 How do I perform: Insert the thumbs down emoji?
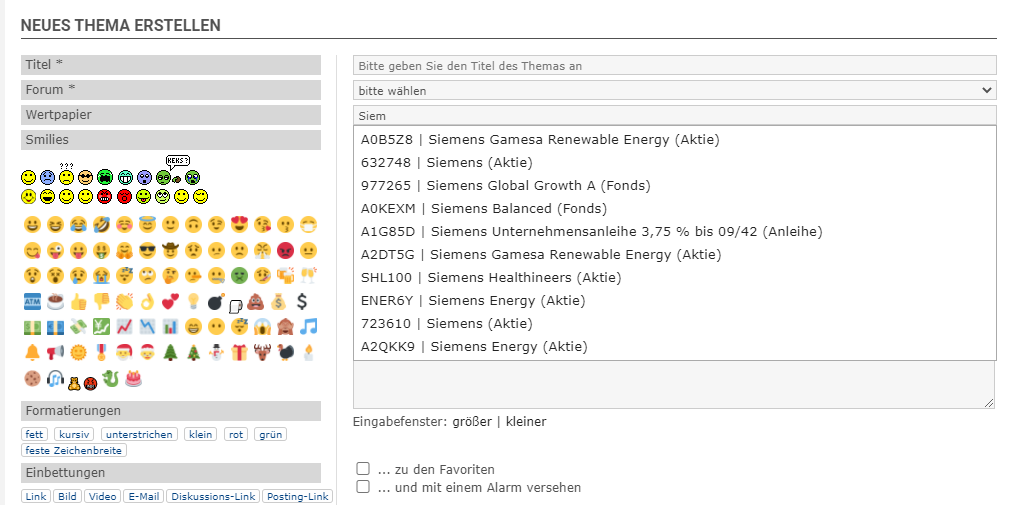click(100, 301)
